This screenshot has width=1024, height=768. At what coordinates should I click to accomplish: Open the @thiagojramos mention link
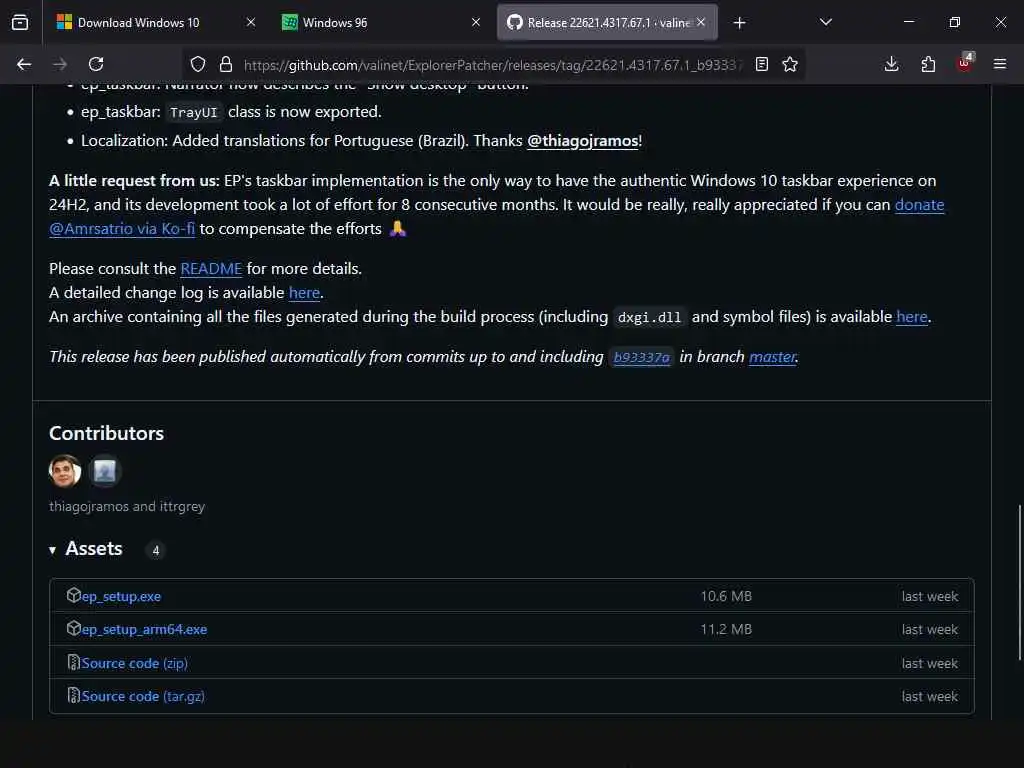[x=583, y=140]
